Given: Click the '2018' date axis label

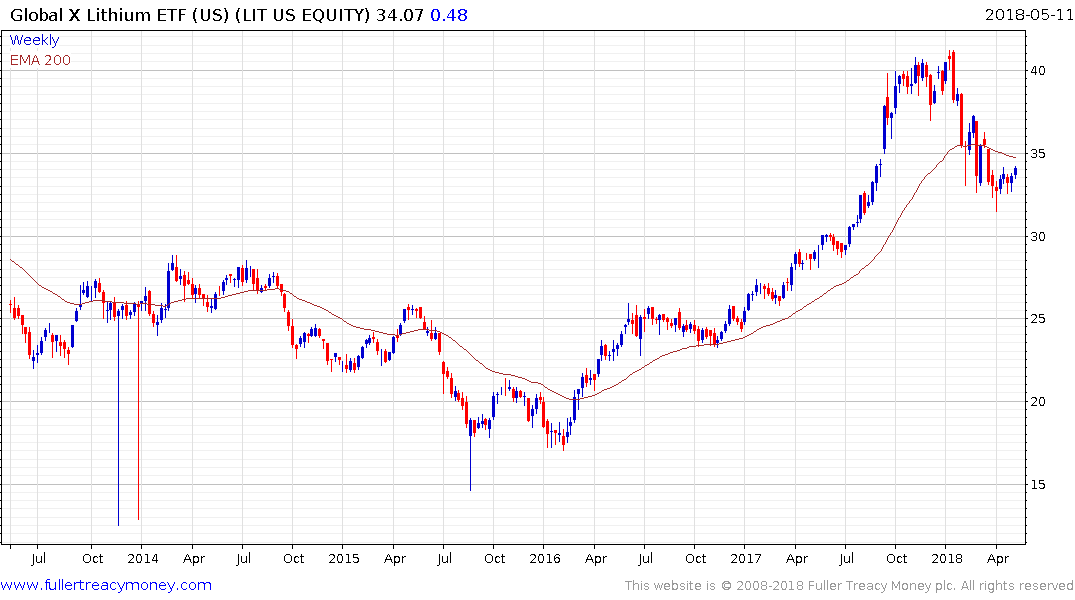Looking at the screenshot, I should tap(947, 559).
